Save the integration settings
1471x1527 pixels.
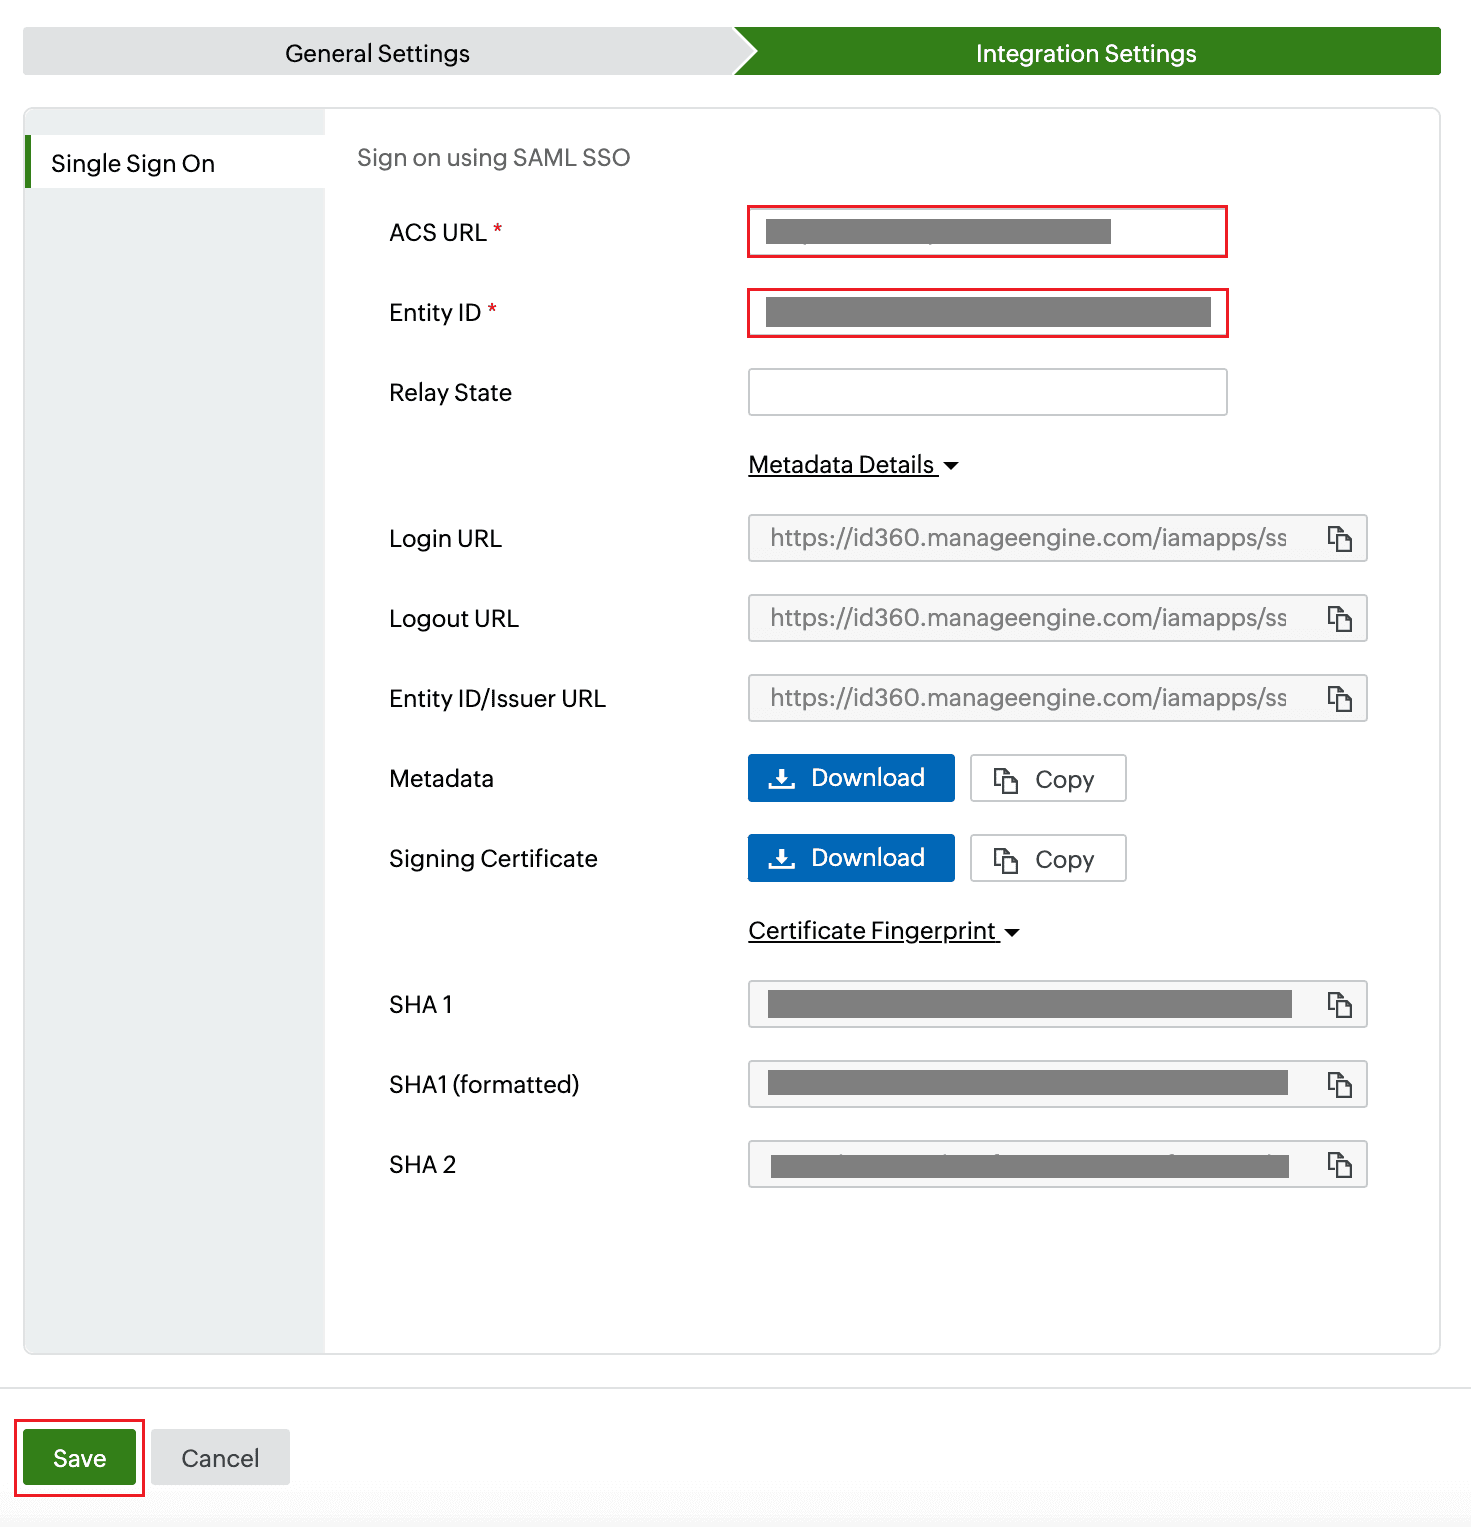tap(79, 1458)
